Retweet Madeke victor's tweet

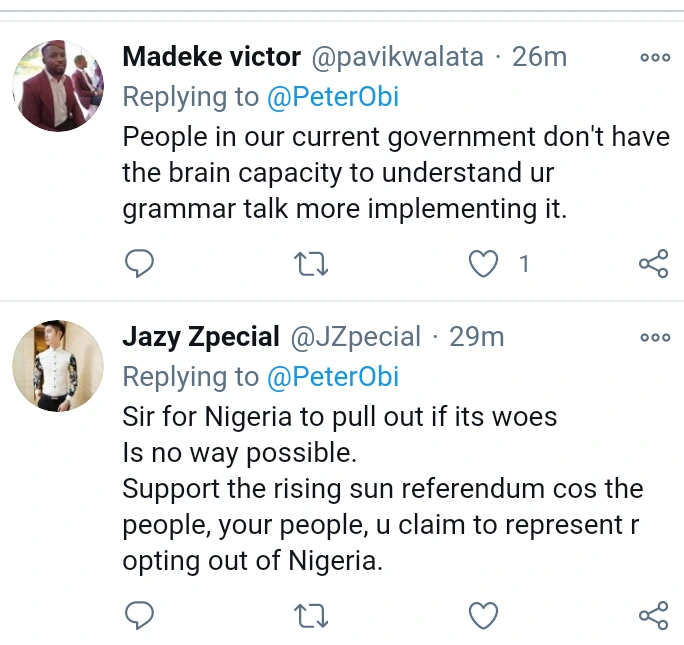point(311,264)
